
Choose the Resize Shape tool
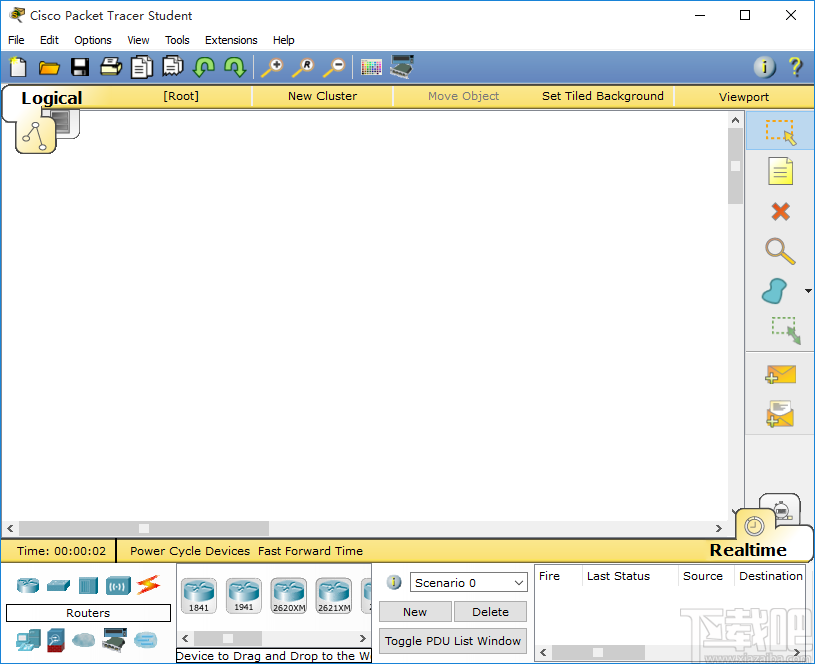[x=785, y=331]
